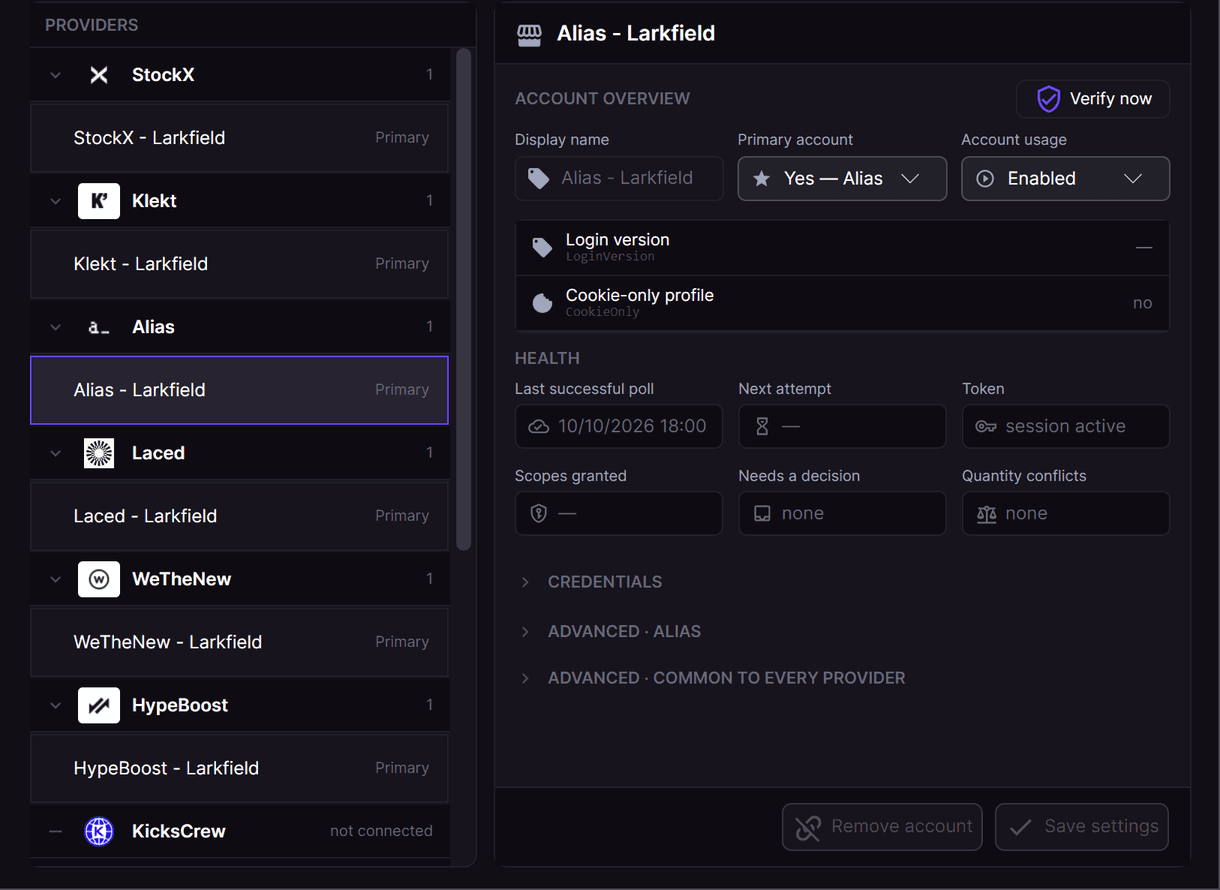Image resolution: width=1220 pixels, height=890 pixels.
Task: Click the WeTheNew logo icon
Action: pos(99,579)
